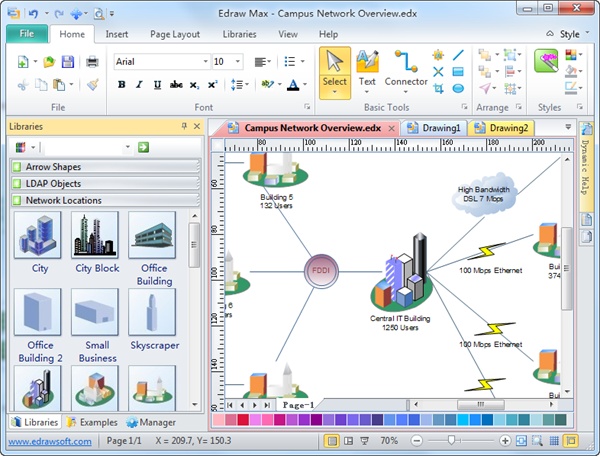
Task: Click the Print icon
Action: point(92,62)
